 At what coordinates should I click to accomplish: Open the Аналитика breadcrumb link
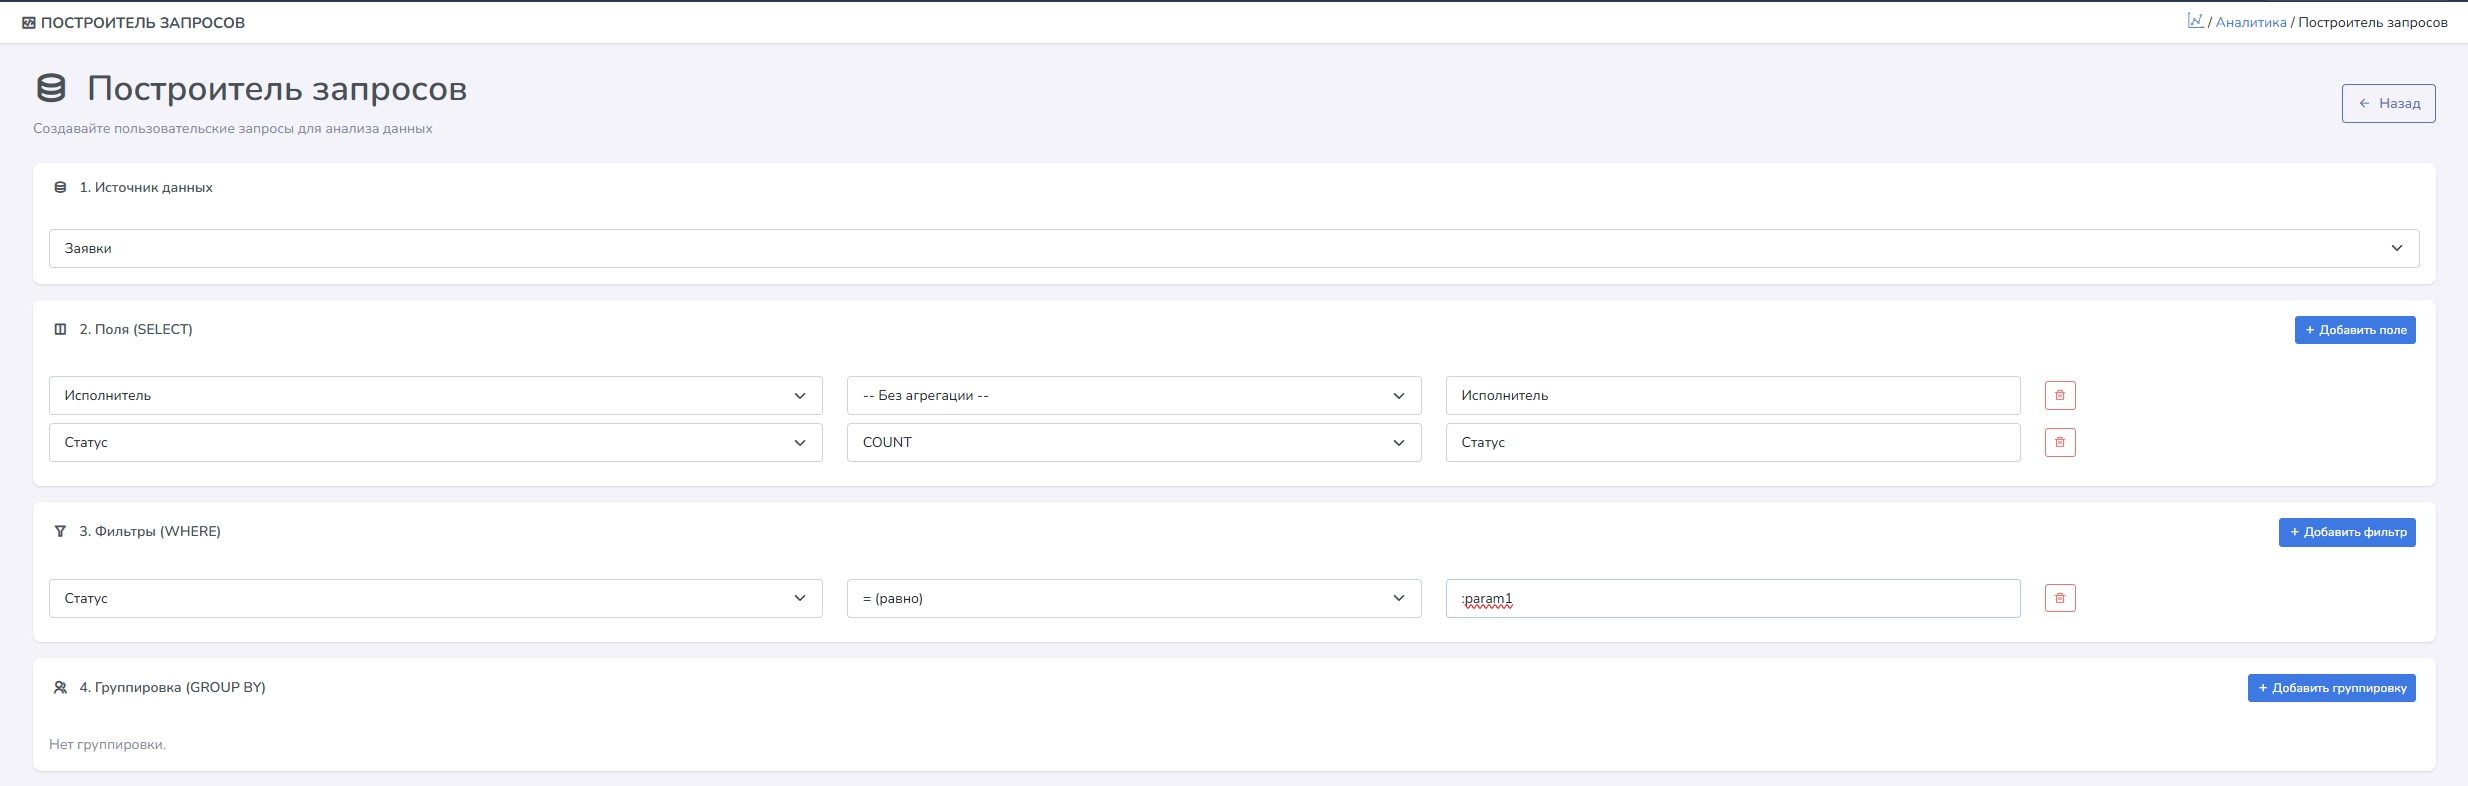pos(2250,22)
